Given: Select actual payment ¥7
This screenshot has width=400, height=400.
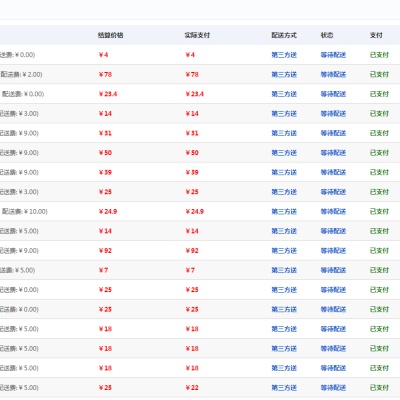Looking at the screenshot, I should click(190, 270).
